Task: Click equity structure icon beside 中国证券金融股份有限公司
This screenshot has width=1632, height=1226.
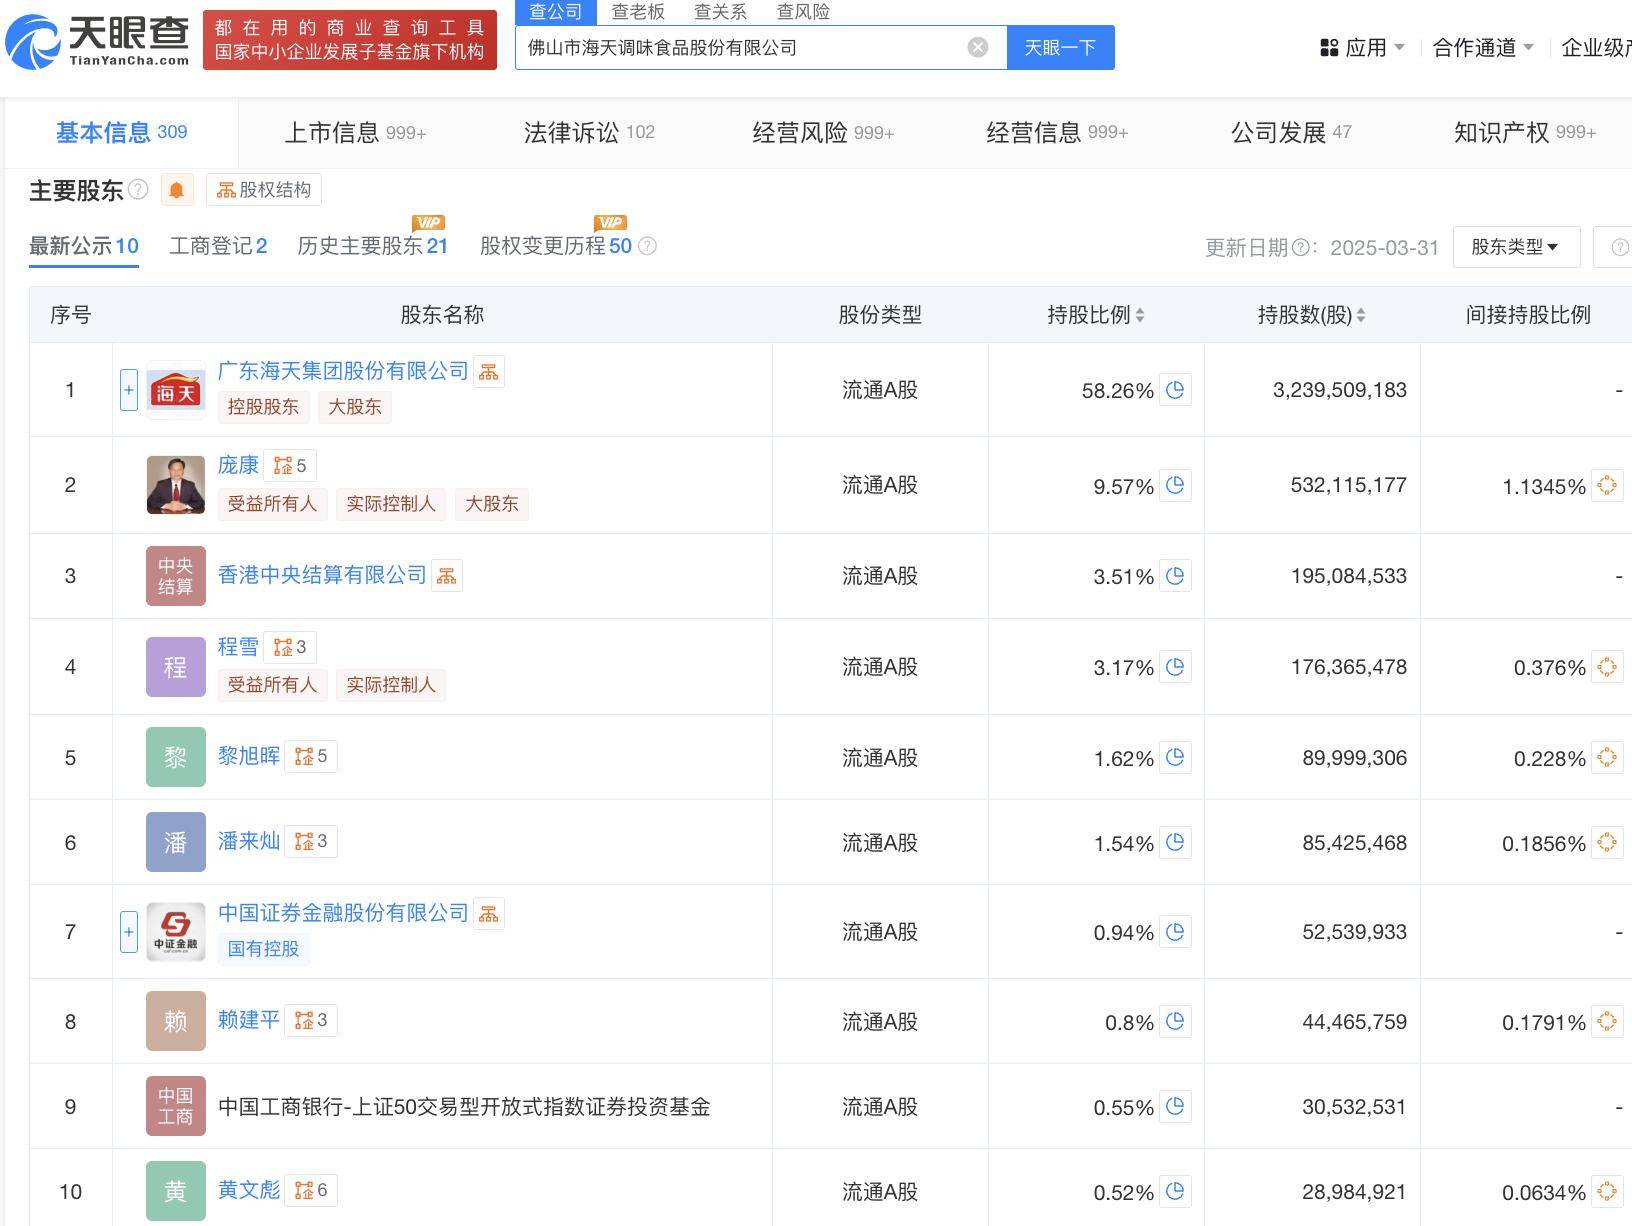Action: (489, 914)
